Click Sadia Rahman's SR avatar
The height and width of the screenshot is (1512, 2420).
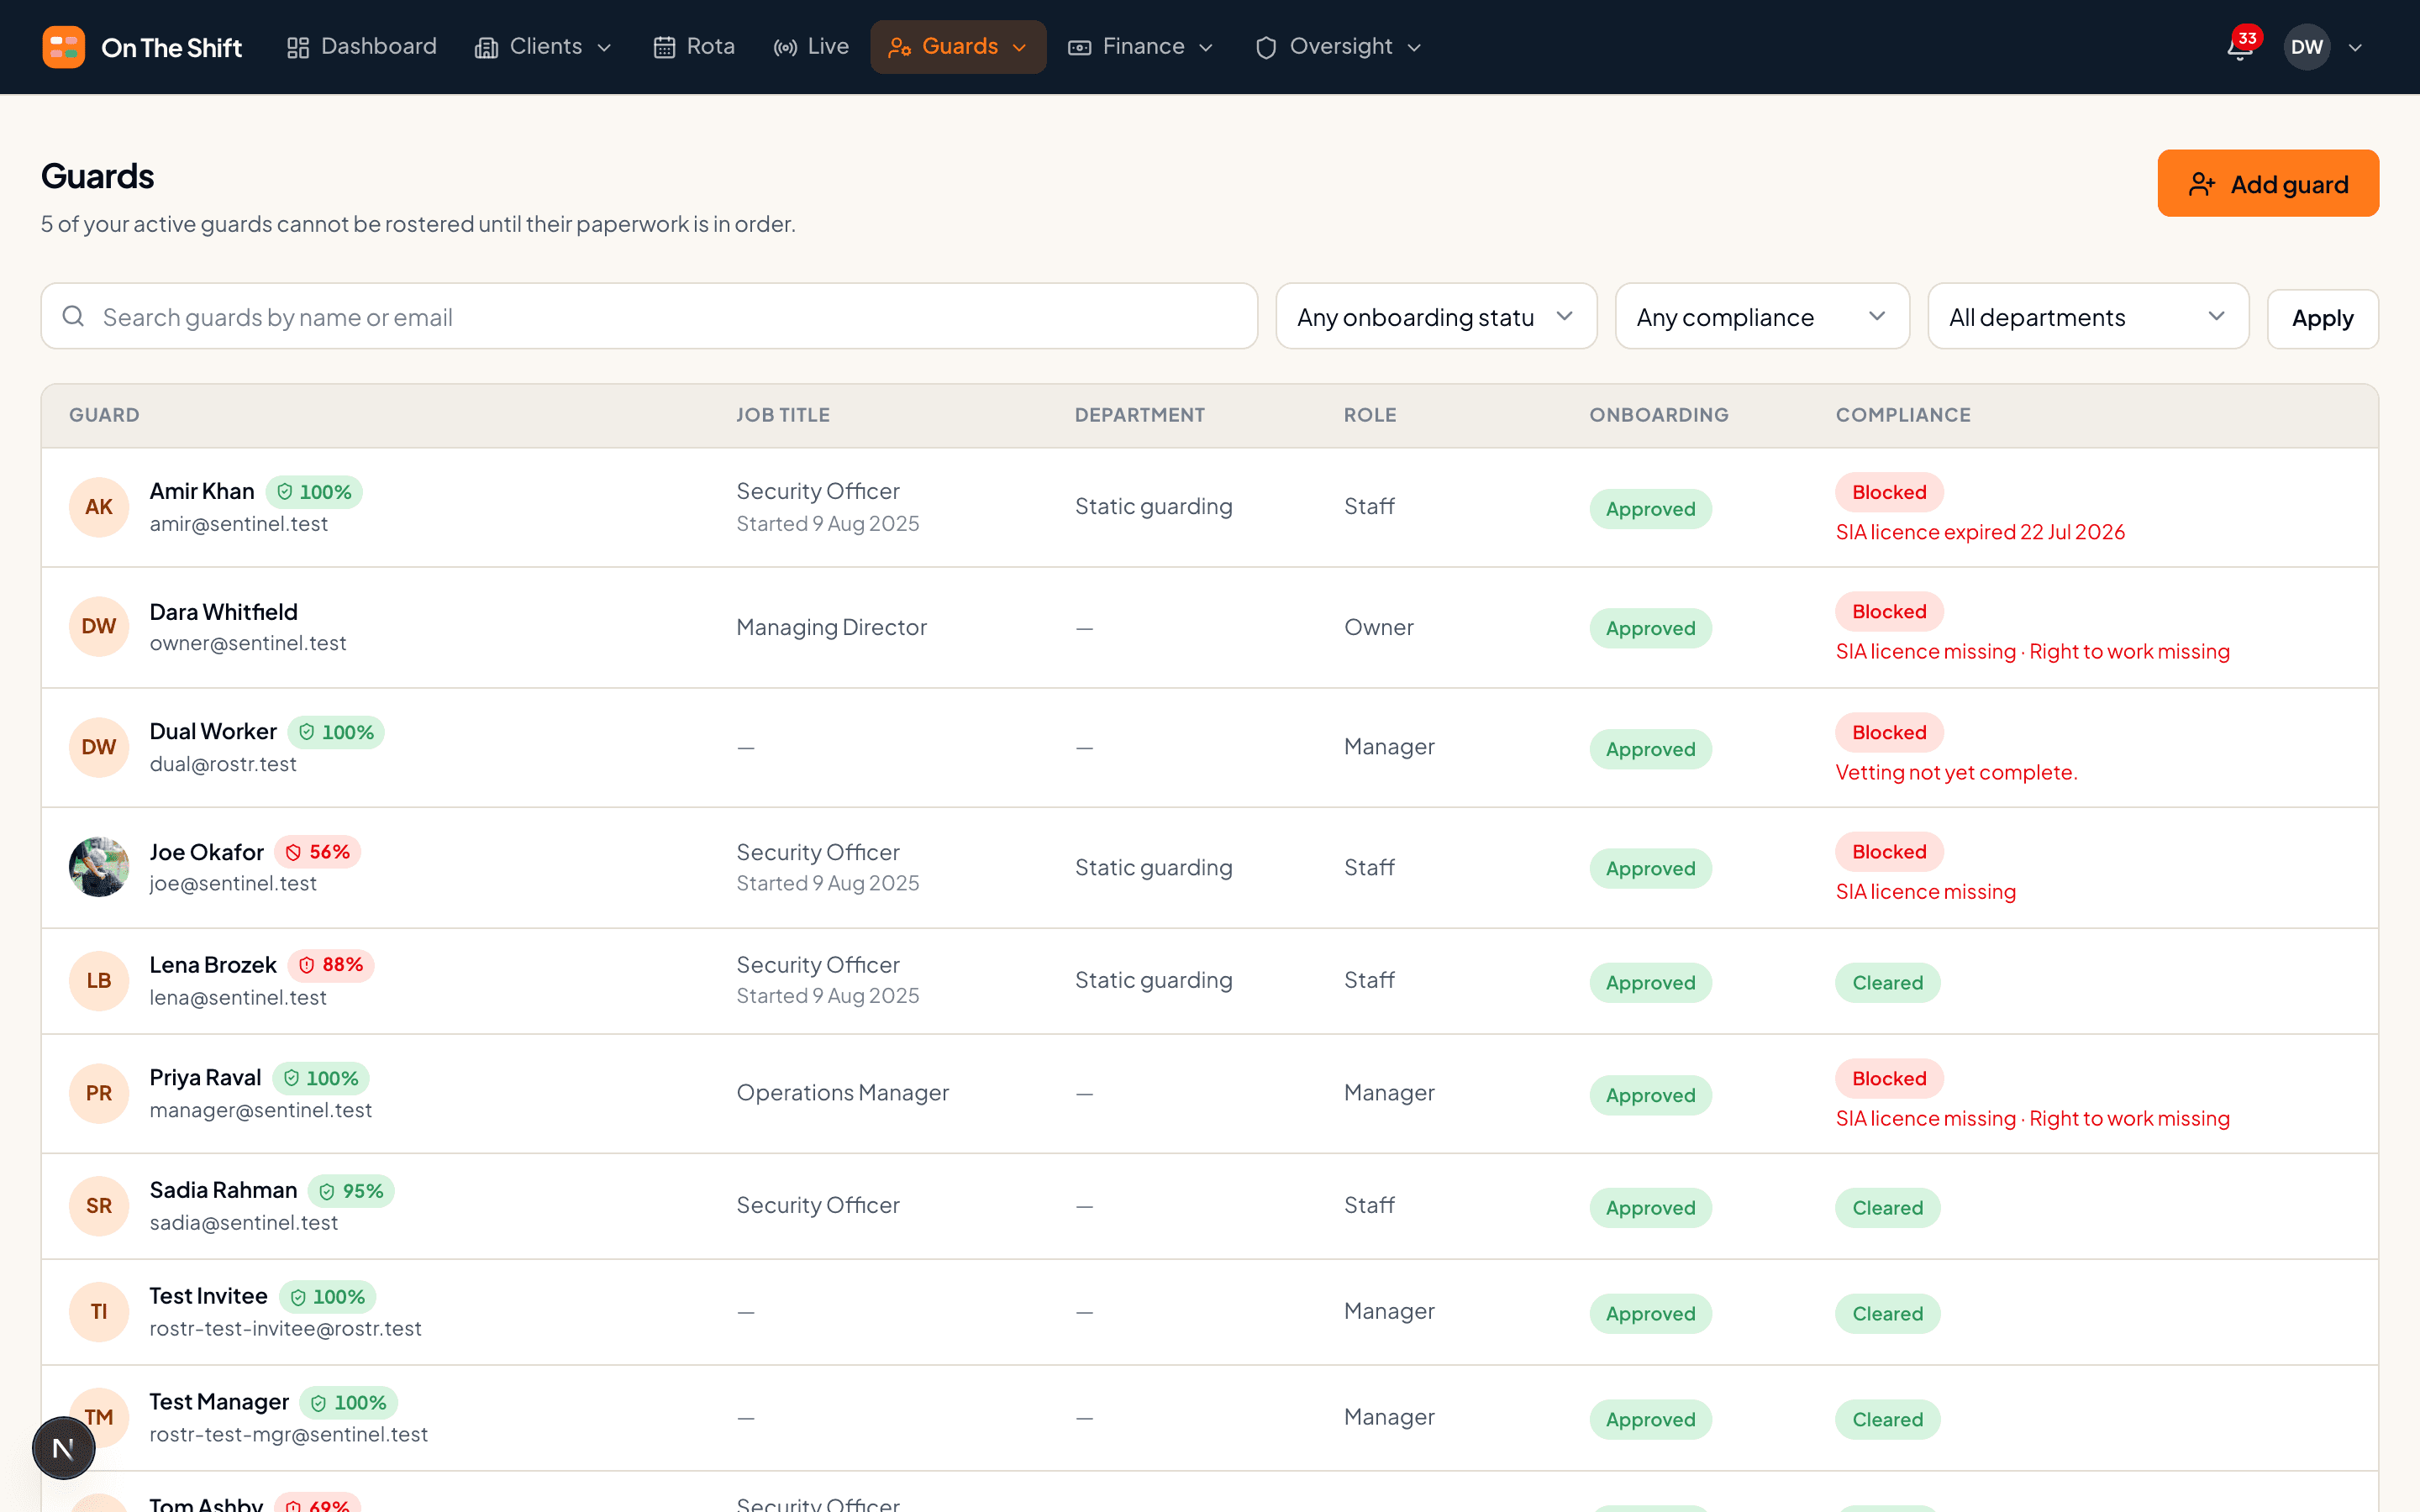pyautogui.click(x=98, y=1206)
